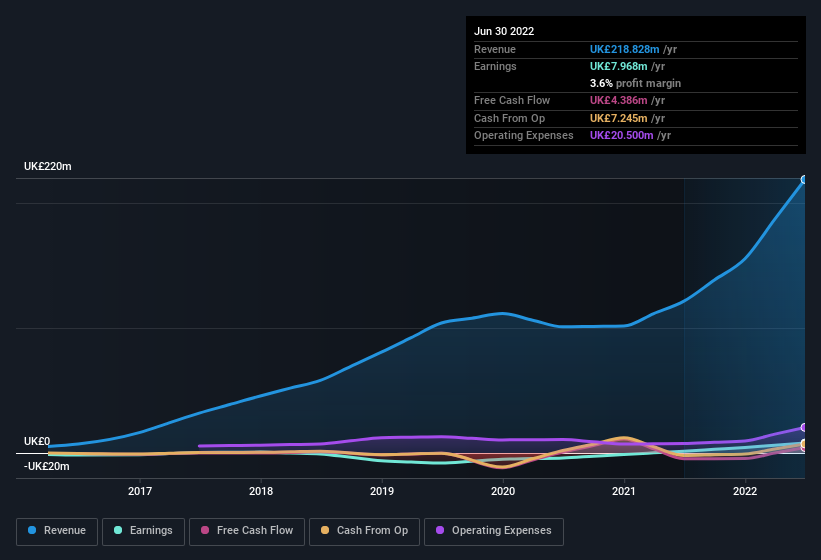This screenshot has height=560, width=821.
Task: Click the -UK£20m y-axis label
Action: tap(47, 466)
